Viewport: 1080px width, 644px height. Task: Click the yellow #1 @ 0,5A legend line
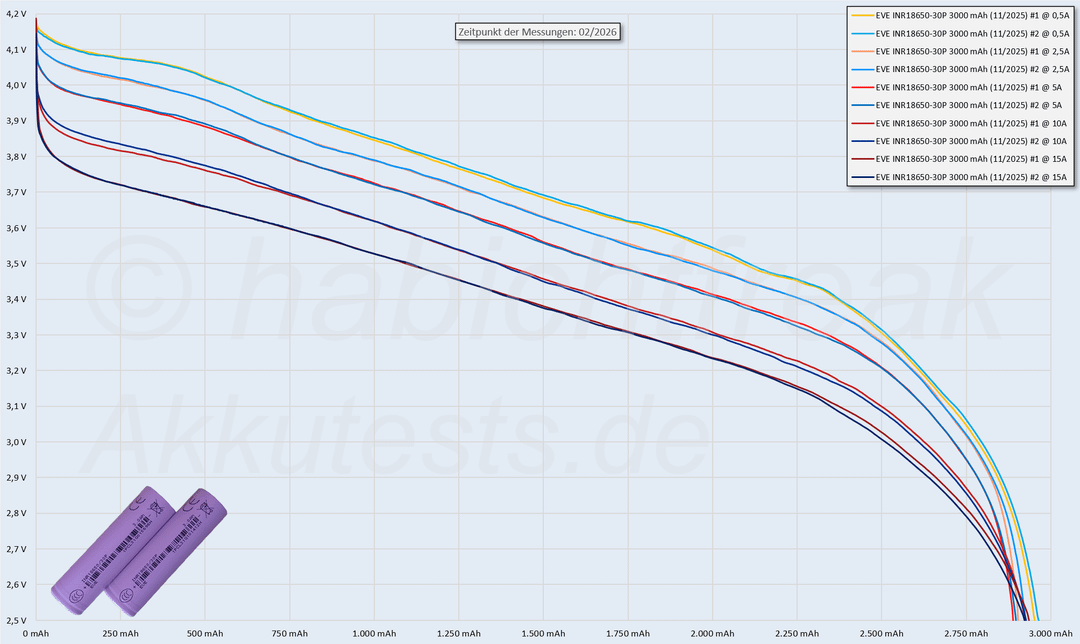(x=859, y=15)
